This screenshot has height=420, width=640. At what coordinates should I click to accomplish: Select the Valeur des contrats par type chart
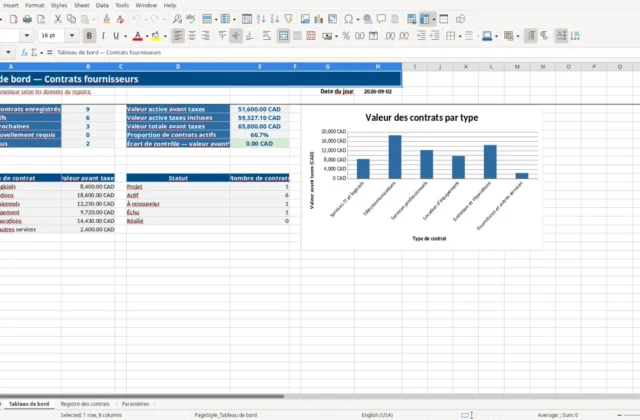[422, 178]
